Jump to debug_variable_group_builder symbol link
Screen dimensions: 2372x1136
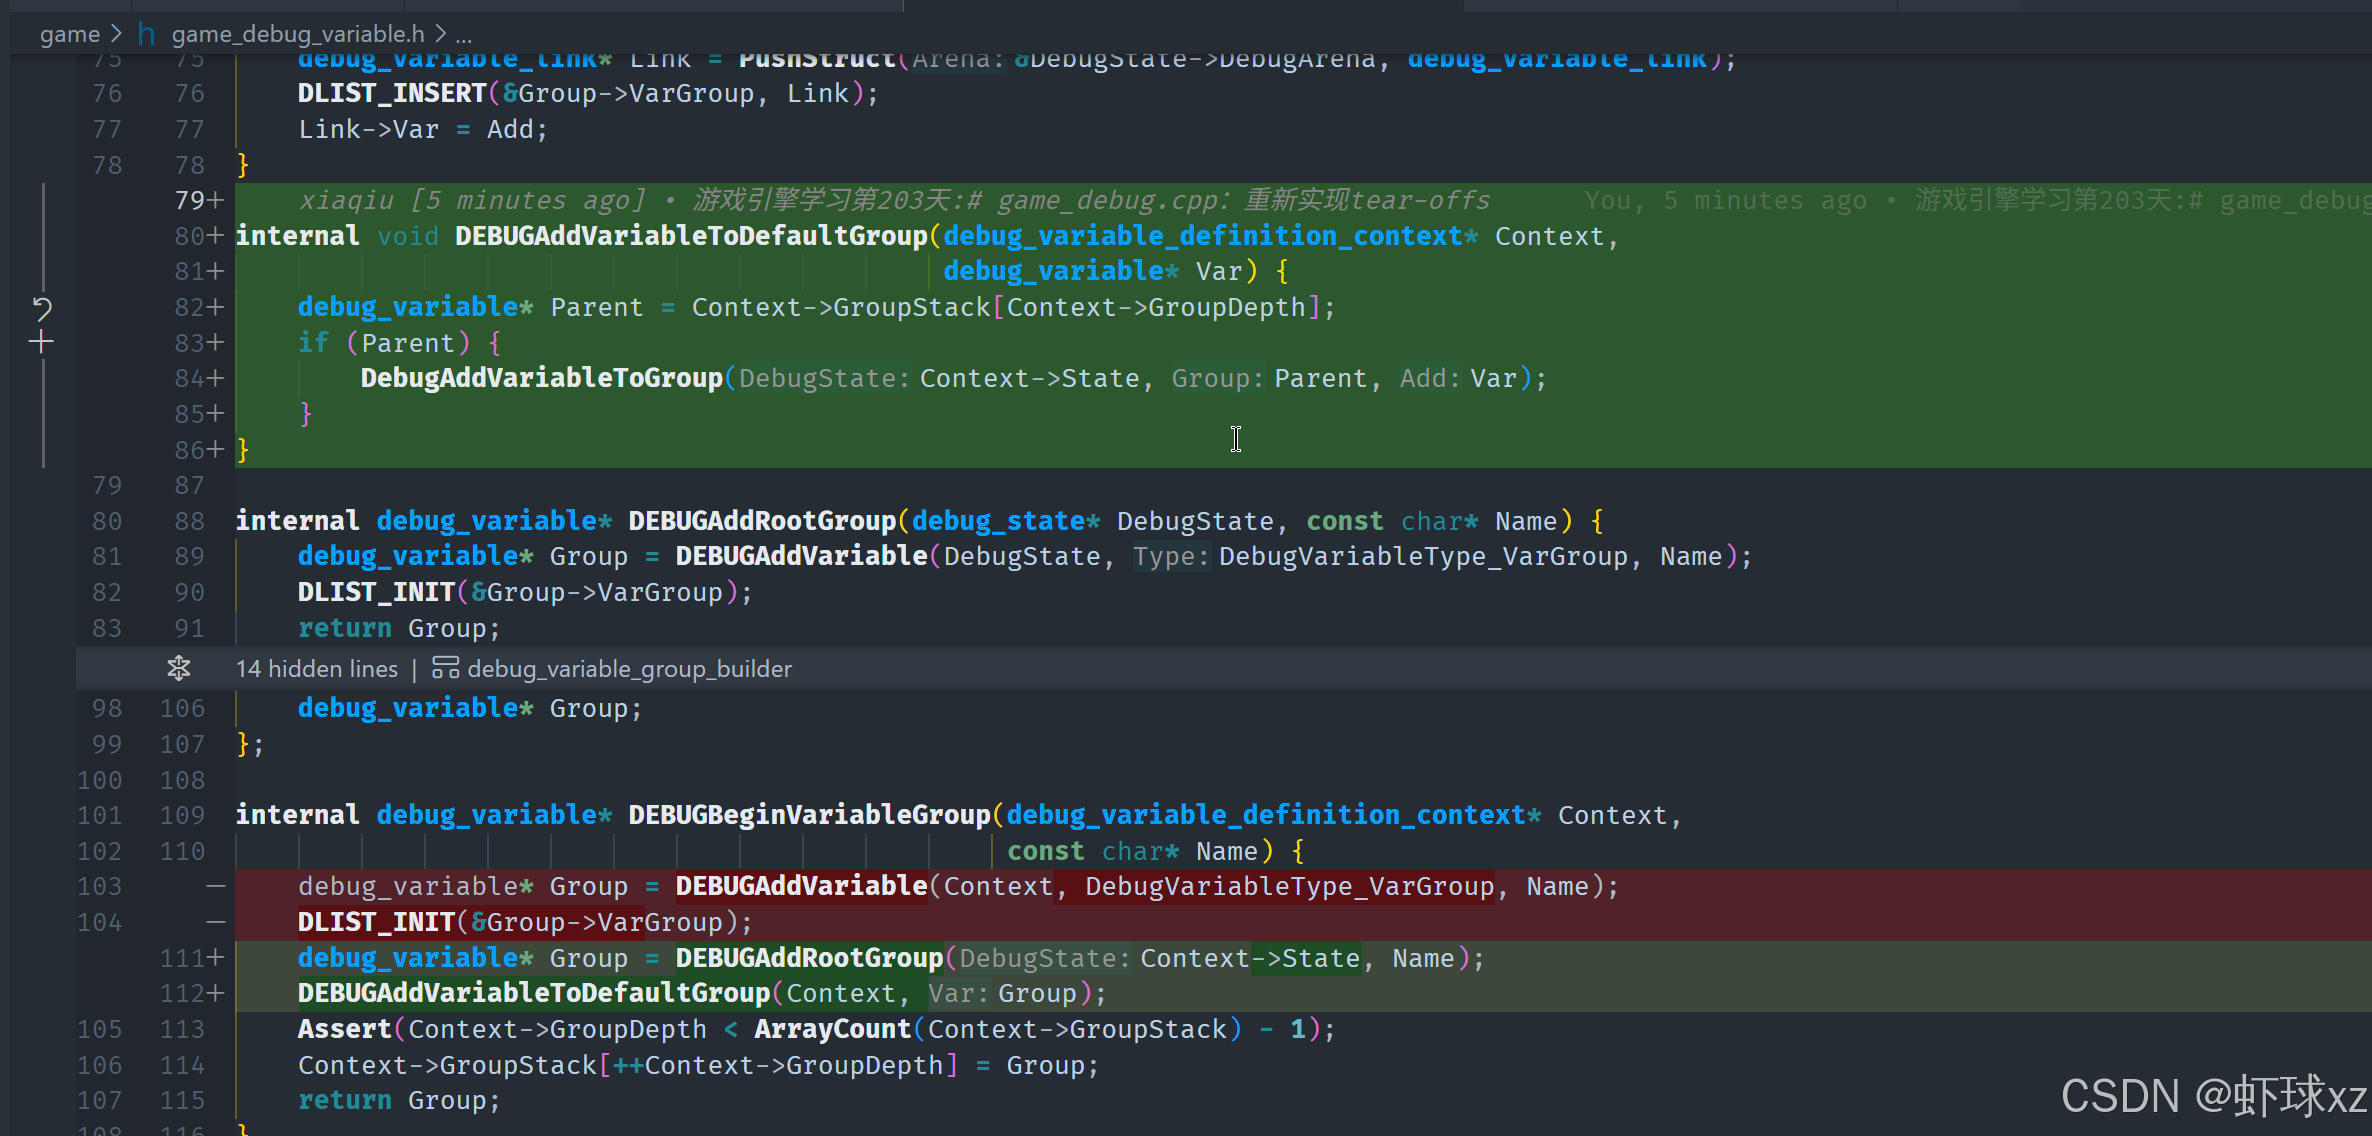pyautogui.click(x=629, y=668)
